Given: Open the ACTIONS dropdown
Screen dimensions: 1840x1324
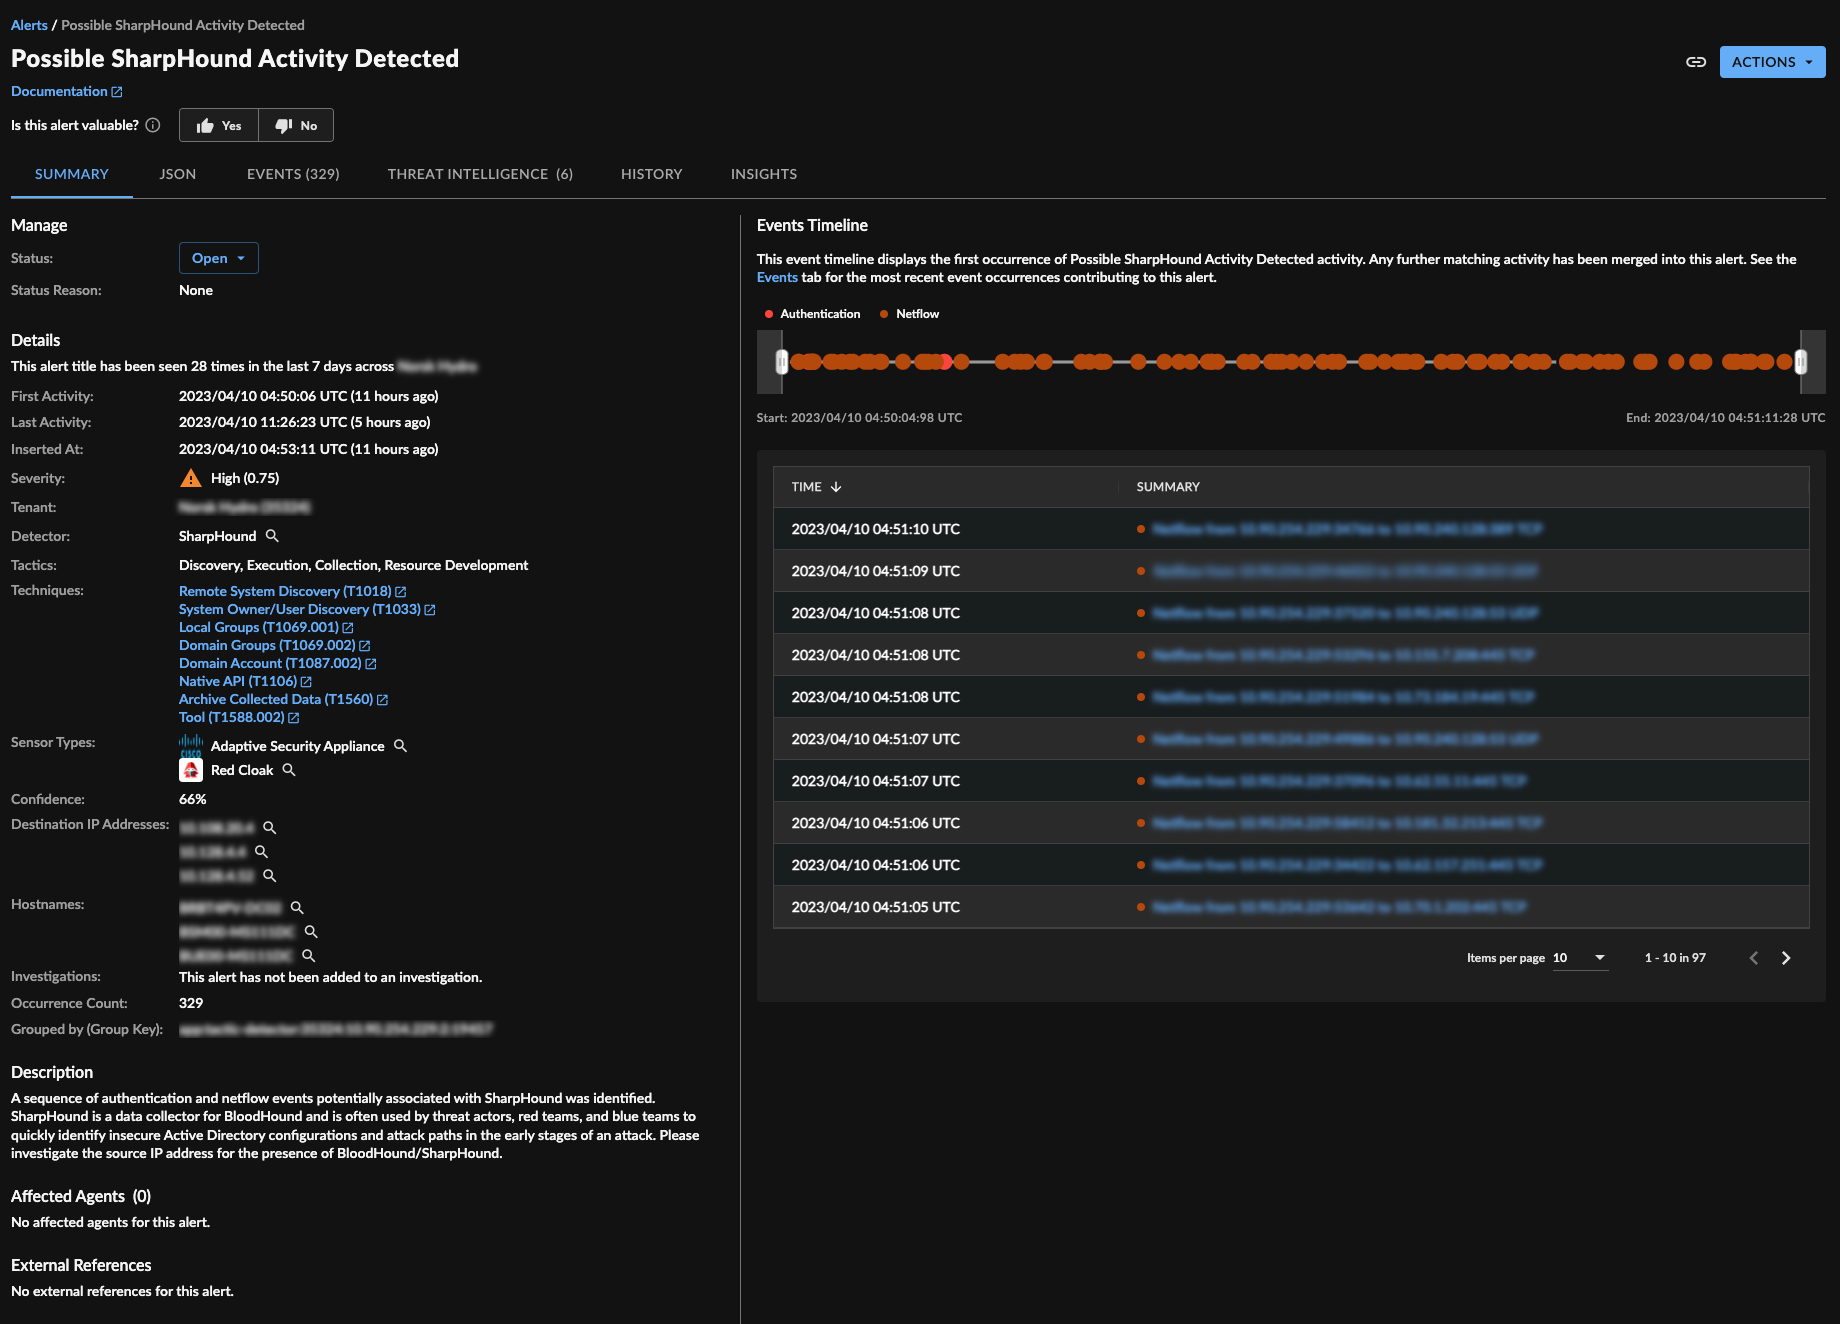Looking at the screenshot, I should tap(1772, 62).
